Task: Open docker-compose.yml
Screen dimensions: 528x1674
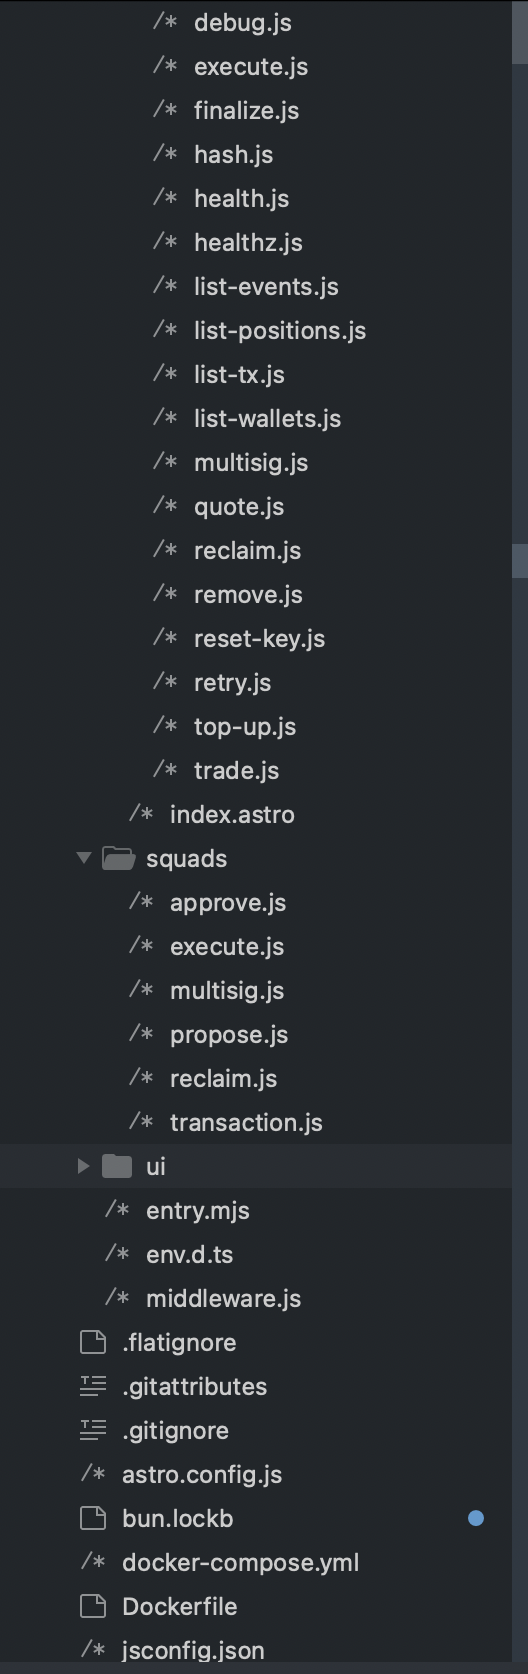Action: pyautogui.click(x=240, y=1562)
